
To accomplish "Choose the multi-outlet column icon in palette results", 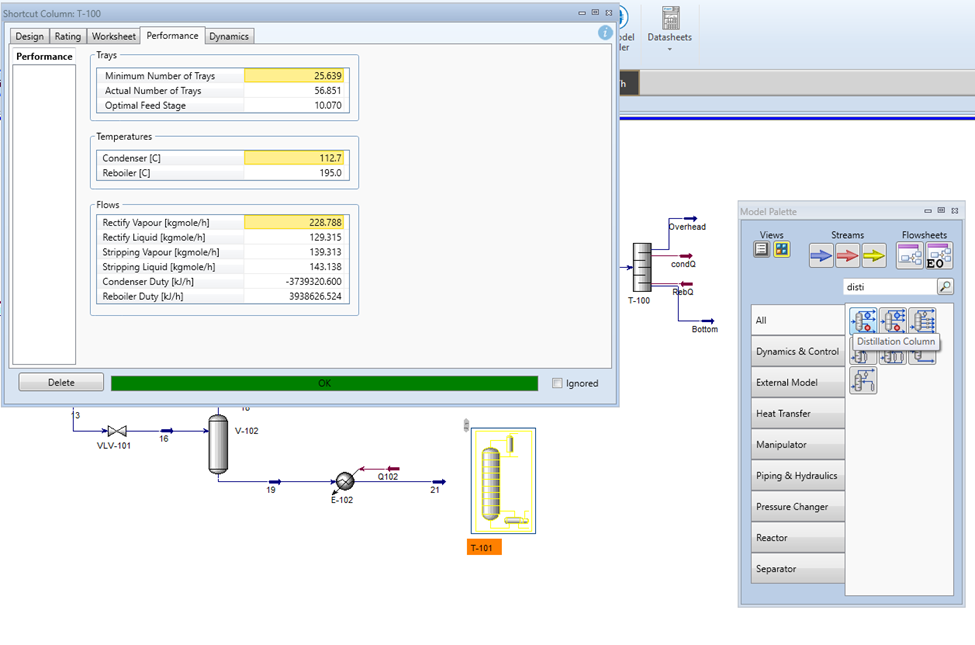I will click(x=923, y=321).
